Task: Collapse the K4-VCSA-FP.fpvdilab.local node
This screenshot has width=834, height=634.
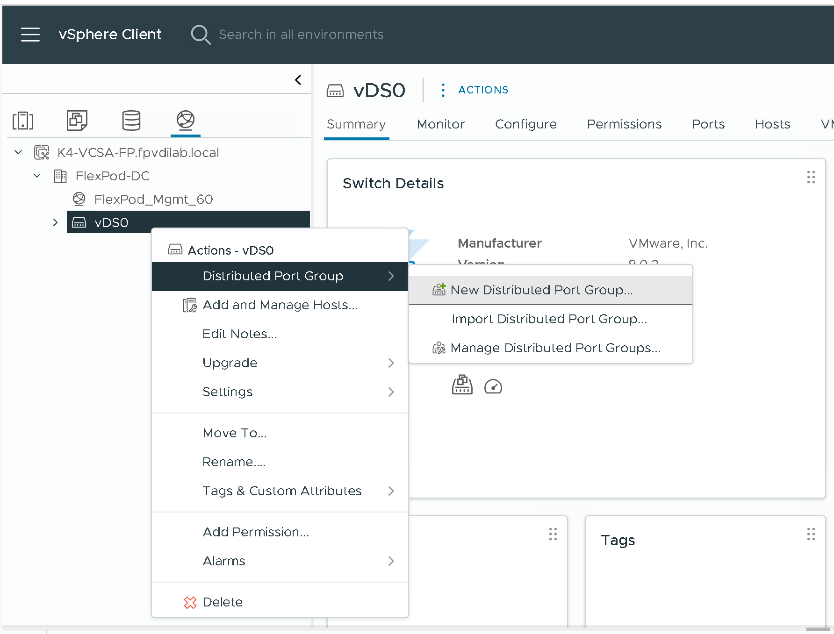Action: (19, 153)
